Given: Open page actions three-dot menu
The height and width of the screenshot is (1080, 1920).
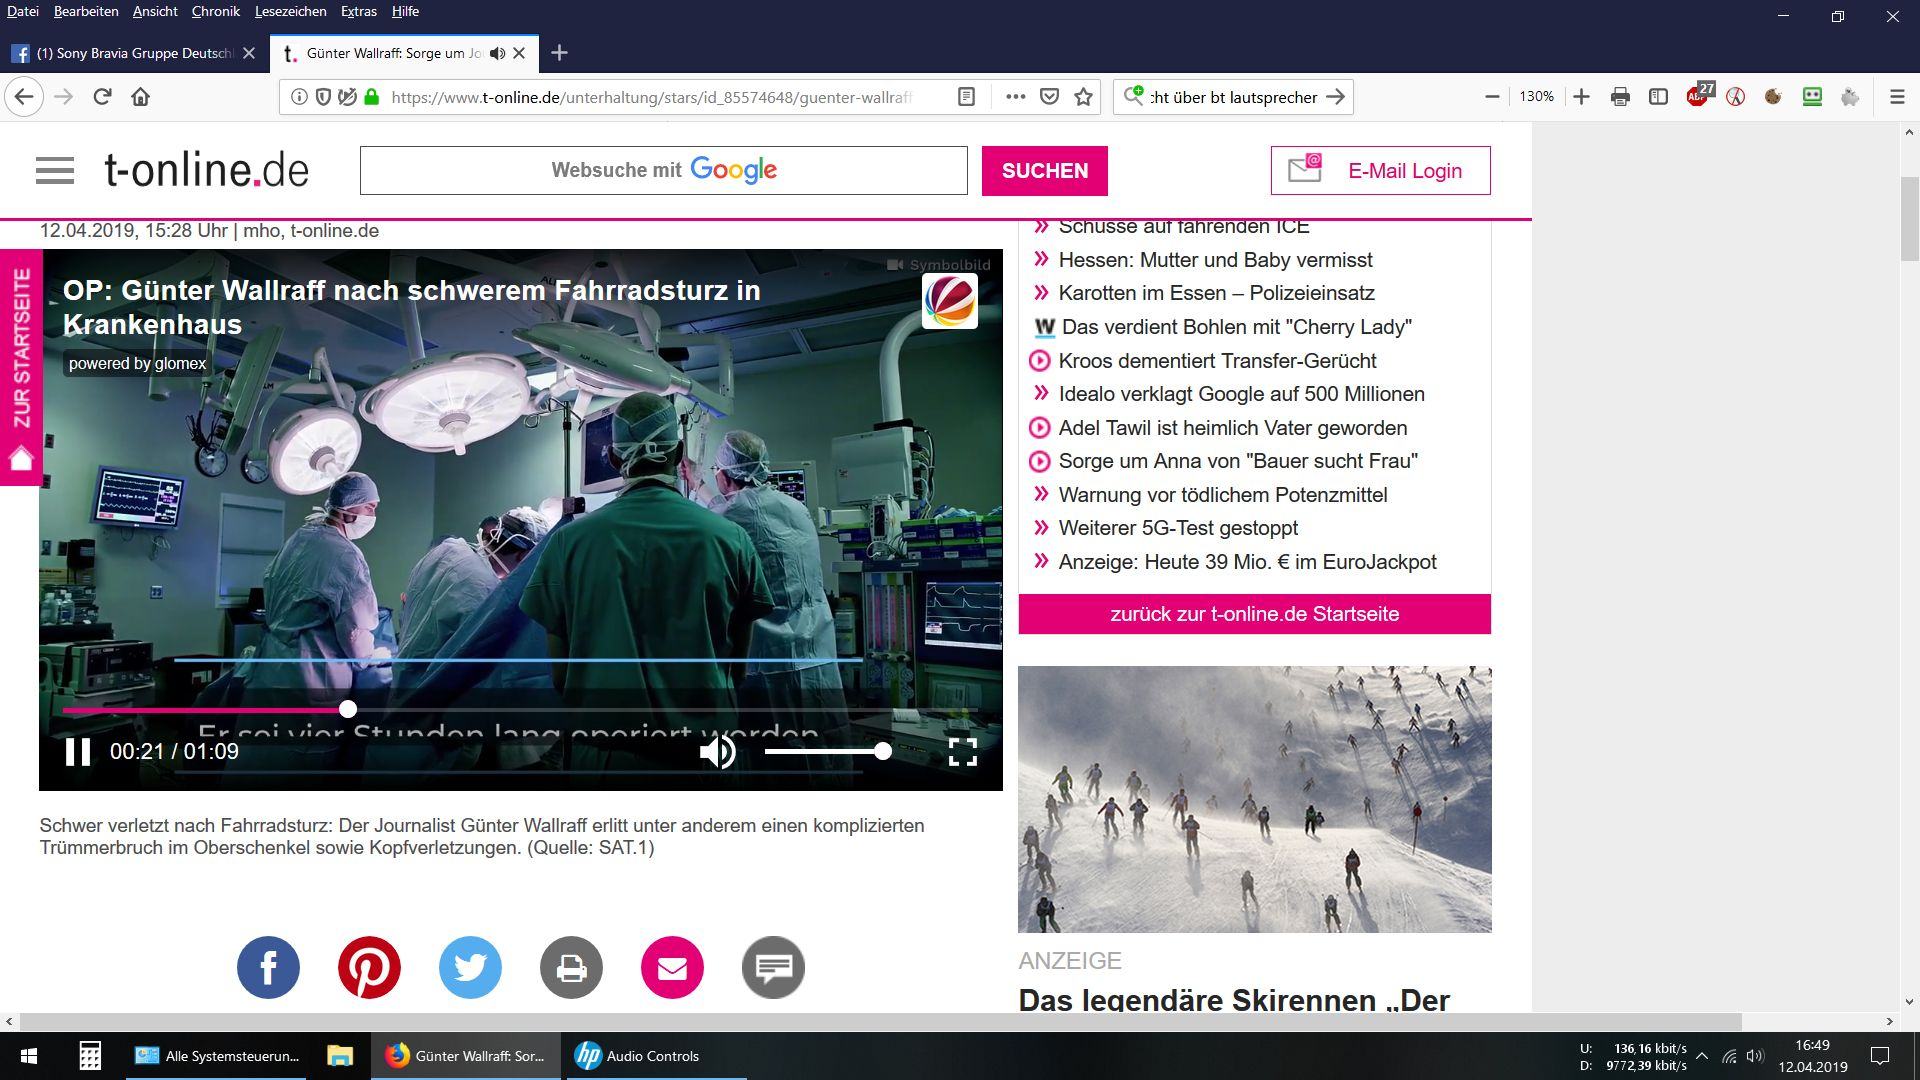Looking at the screenshot, I should point(1015,97).
